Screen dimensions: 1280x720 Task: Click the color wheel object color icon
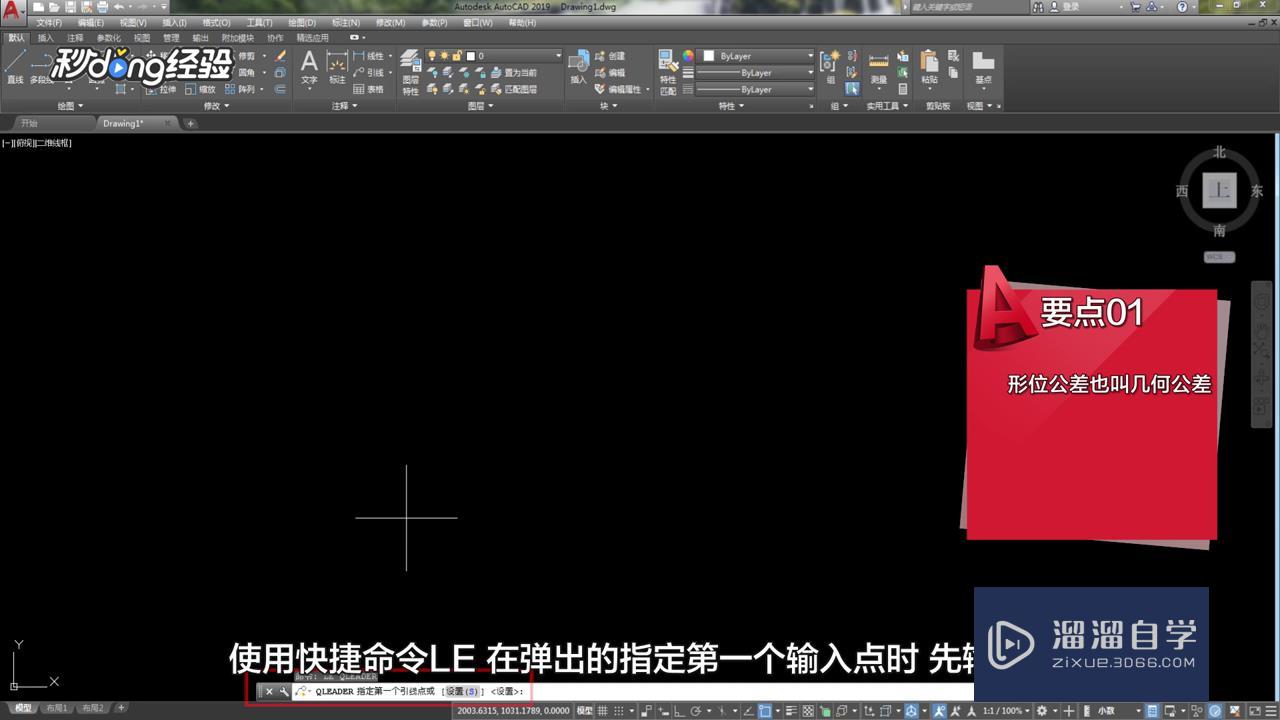coord(688,56)
